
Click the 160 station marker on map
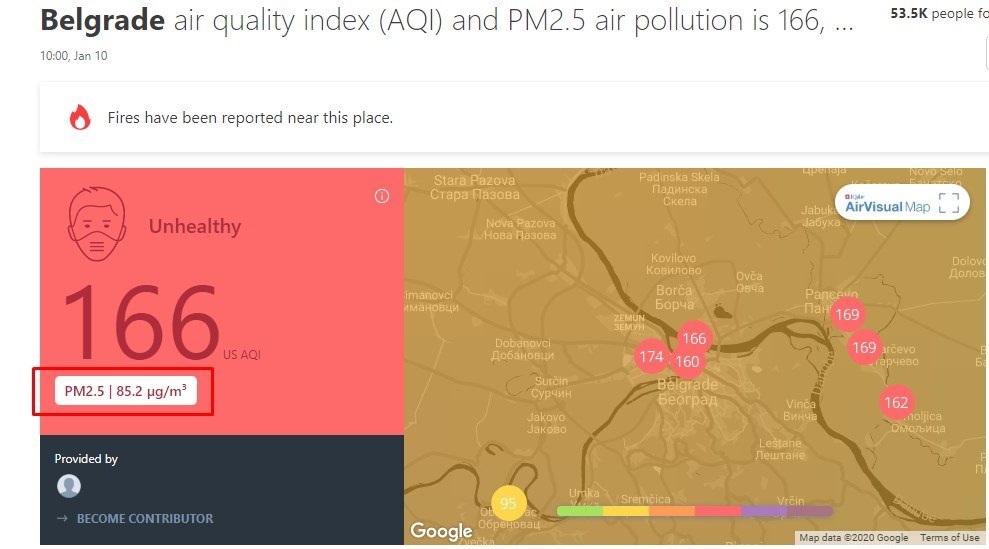pyautogui.click(x=688, y=362)
